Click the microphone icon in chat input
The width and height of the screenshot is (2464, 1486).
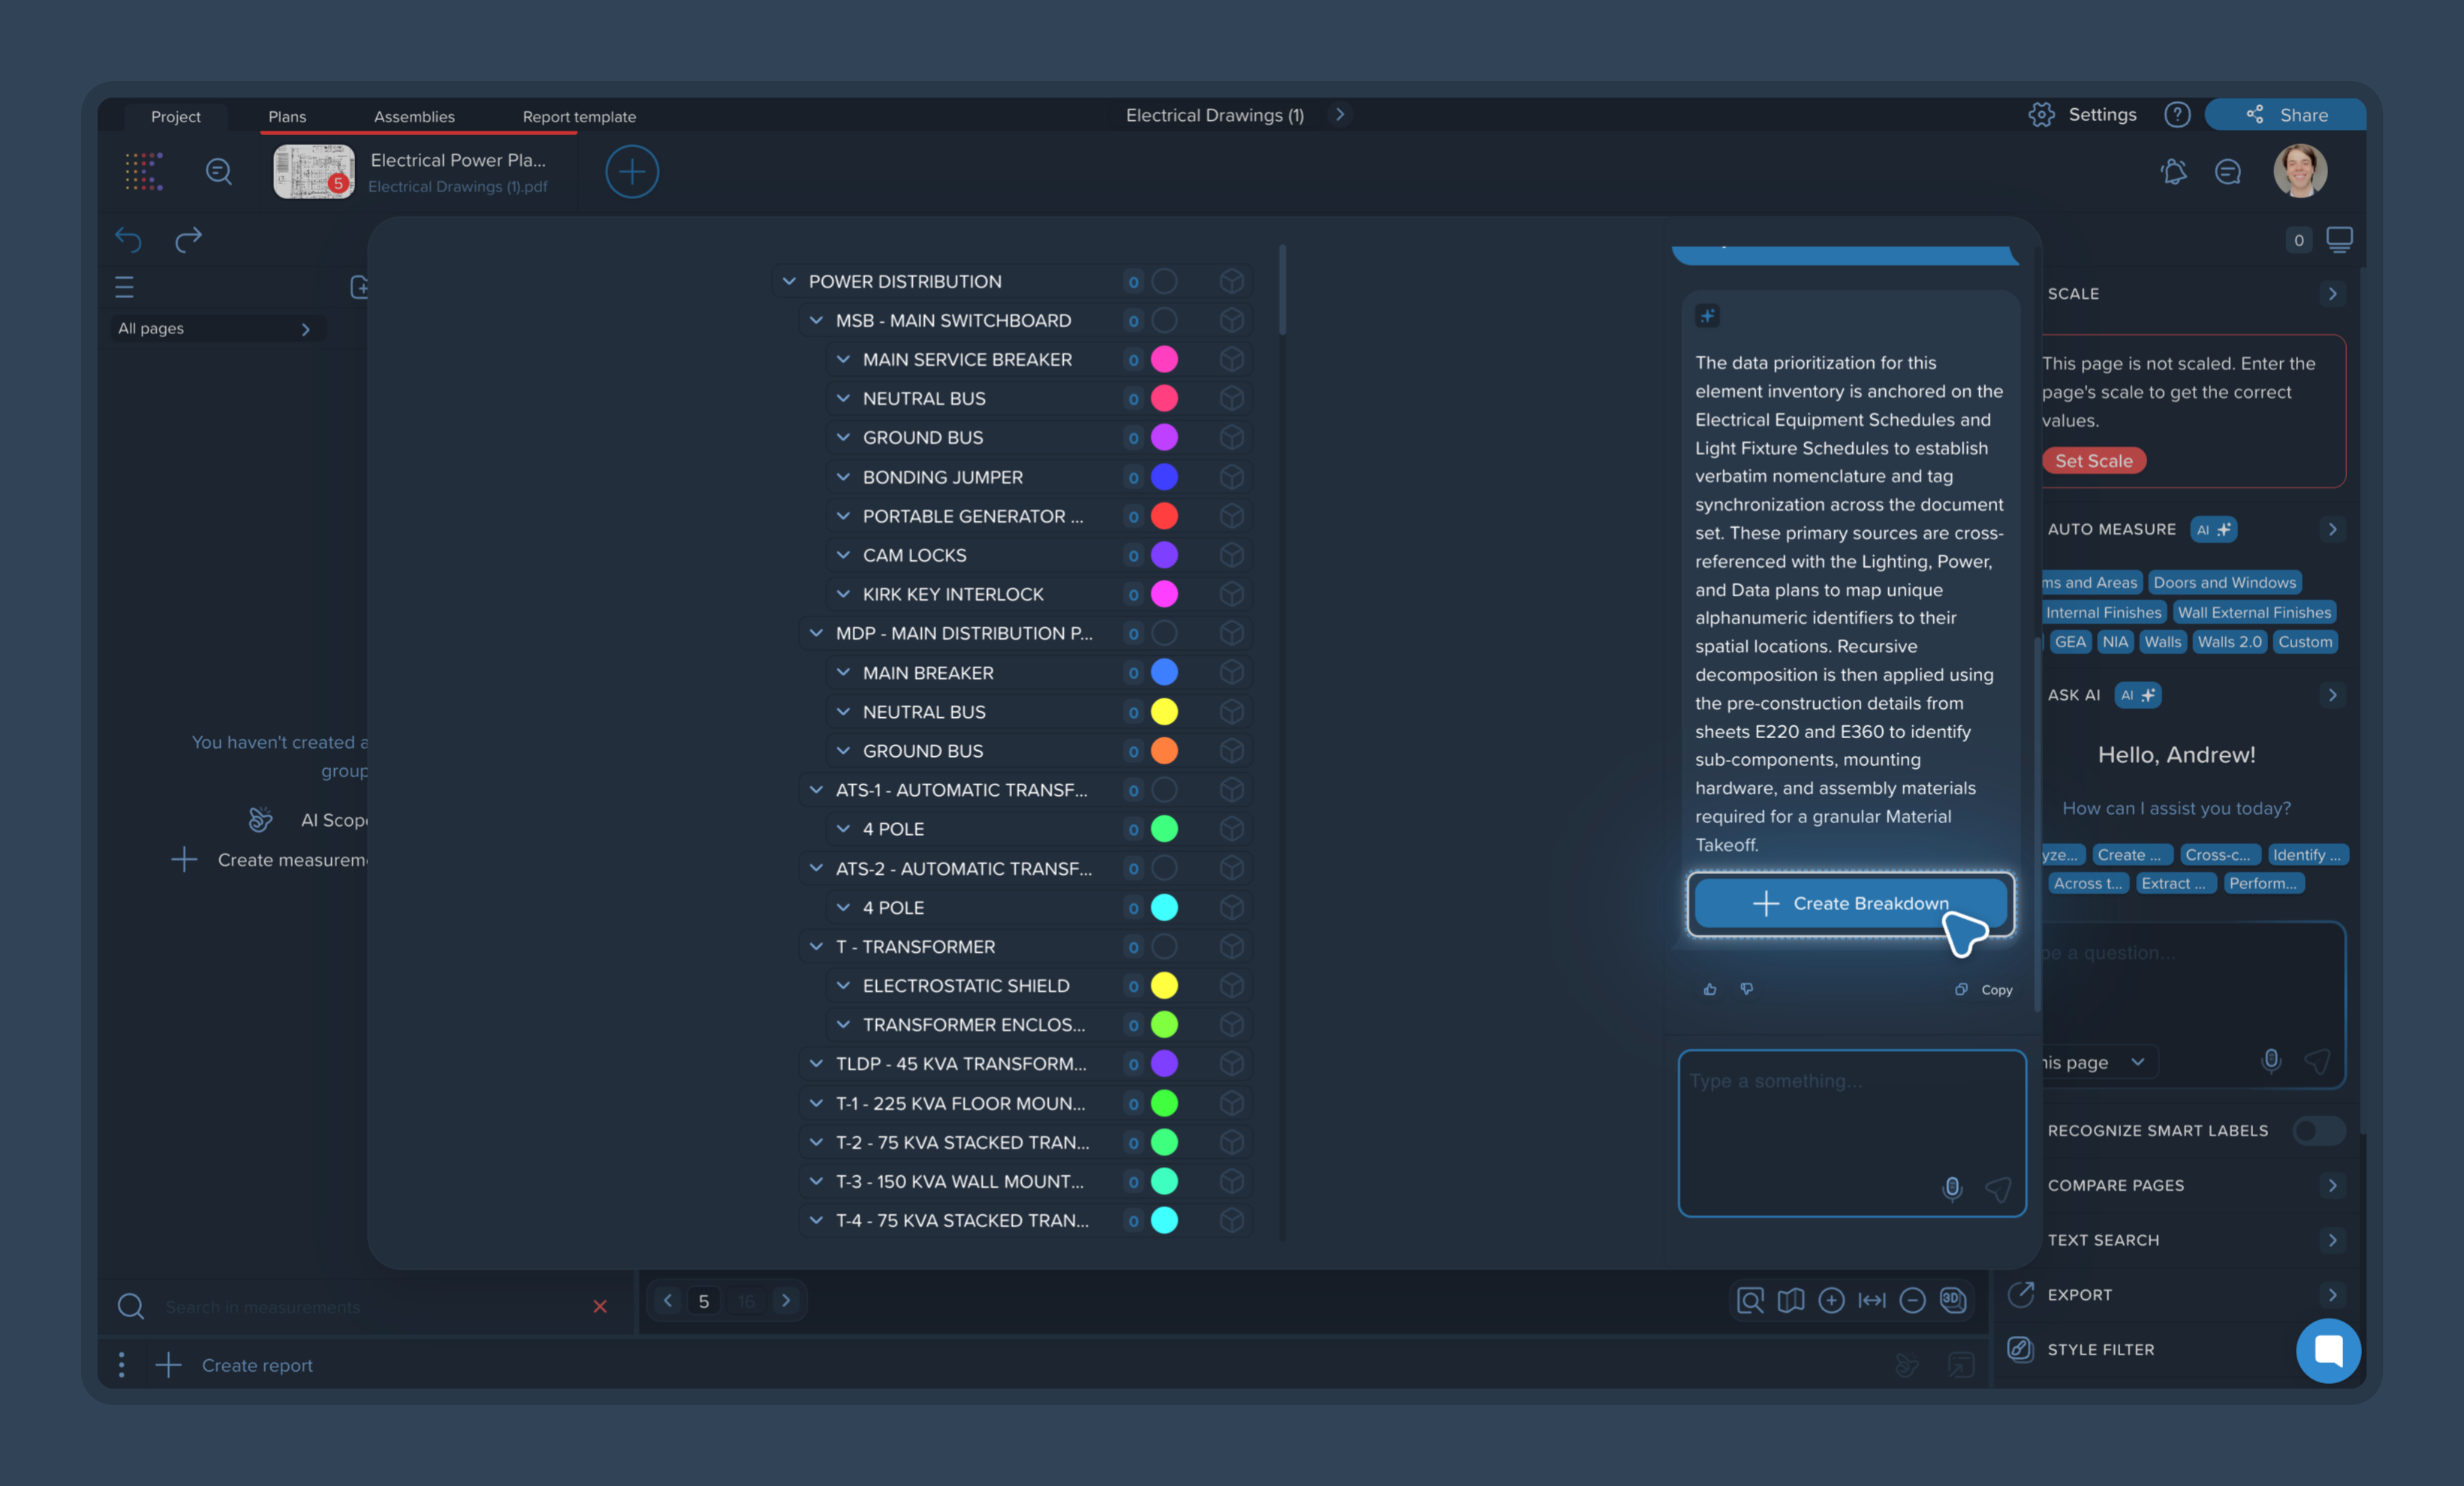tap(1951, 1188)
